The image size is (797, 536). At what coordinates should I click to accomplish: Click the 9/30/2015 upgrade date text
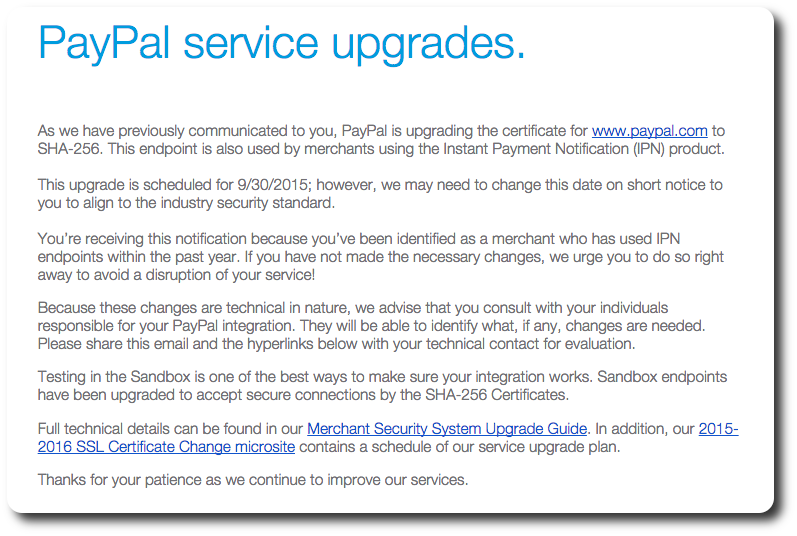coord(274,185)
